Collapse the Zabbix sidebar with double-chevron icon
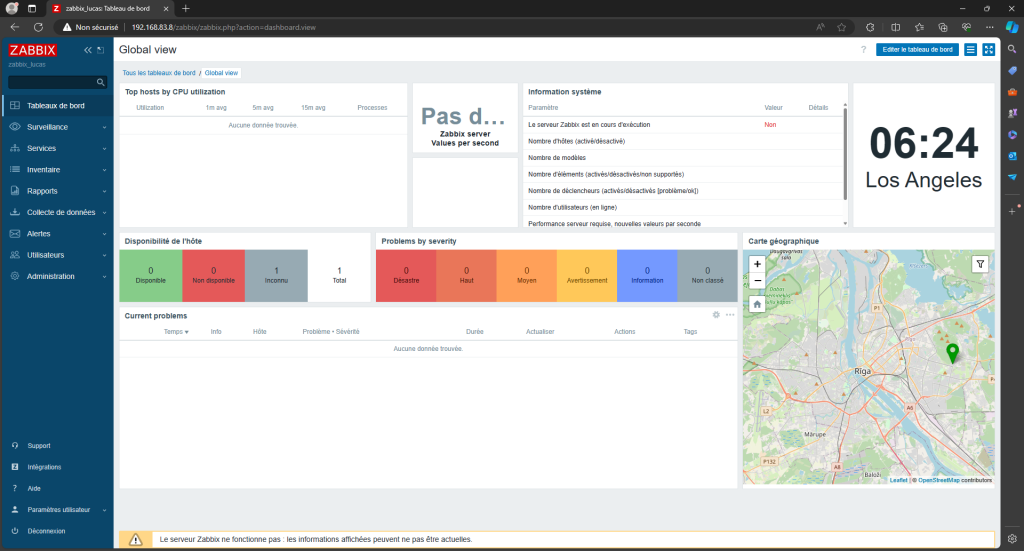The height and width of the screenshot is (551, 1024). point(88,49)
